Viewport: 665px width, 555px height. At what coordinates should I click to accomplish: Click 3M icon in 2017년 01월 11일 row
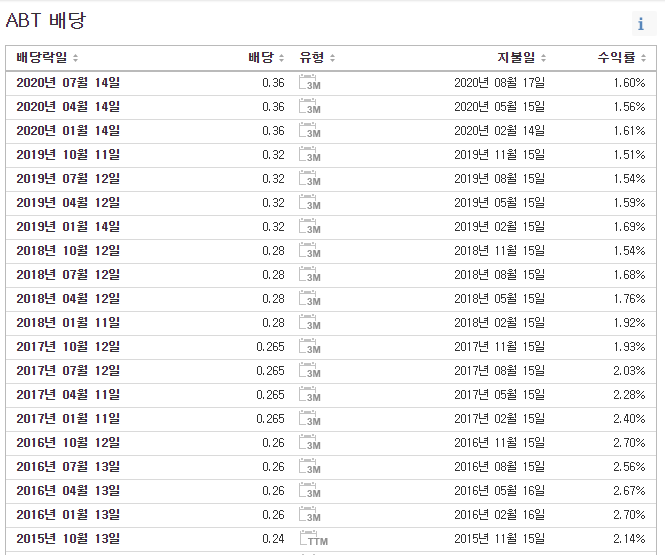[310, 418]
